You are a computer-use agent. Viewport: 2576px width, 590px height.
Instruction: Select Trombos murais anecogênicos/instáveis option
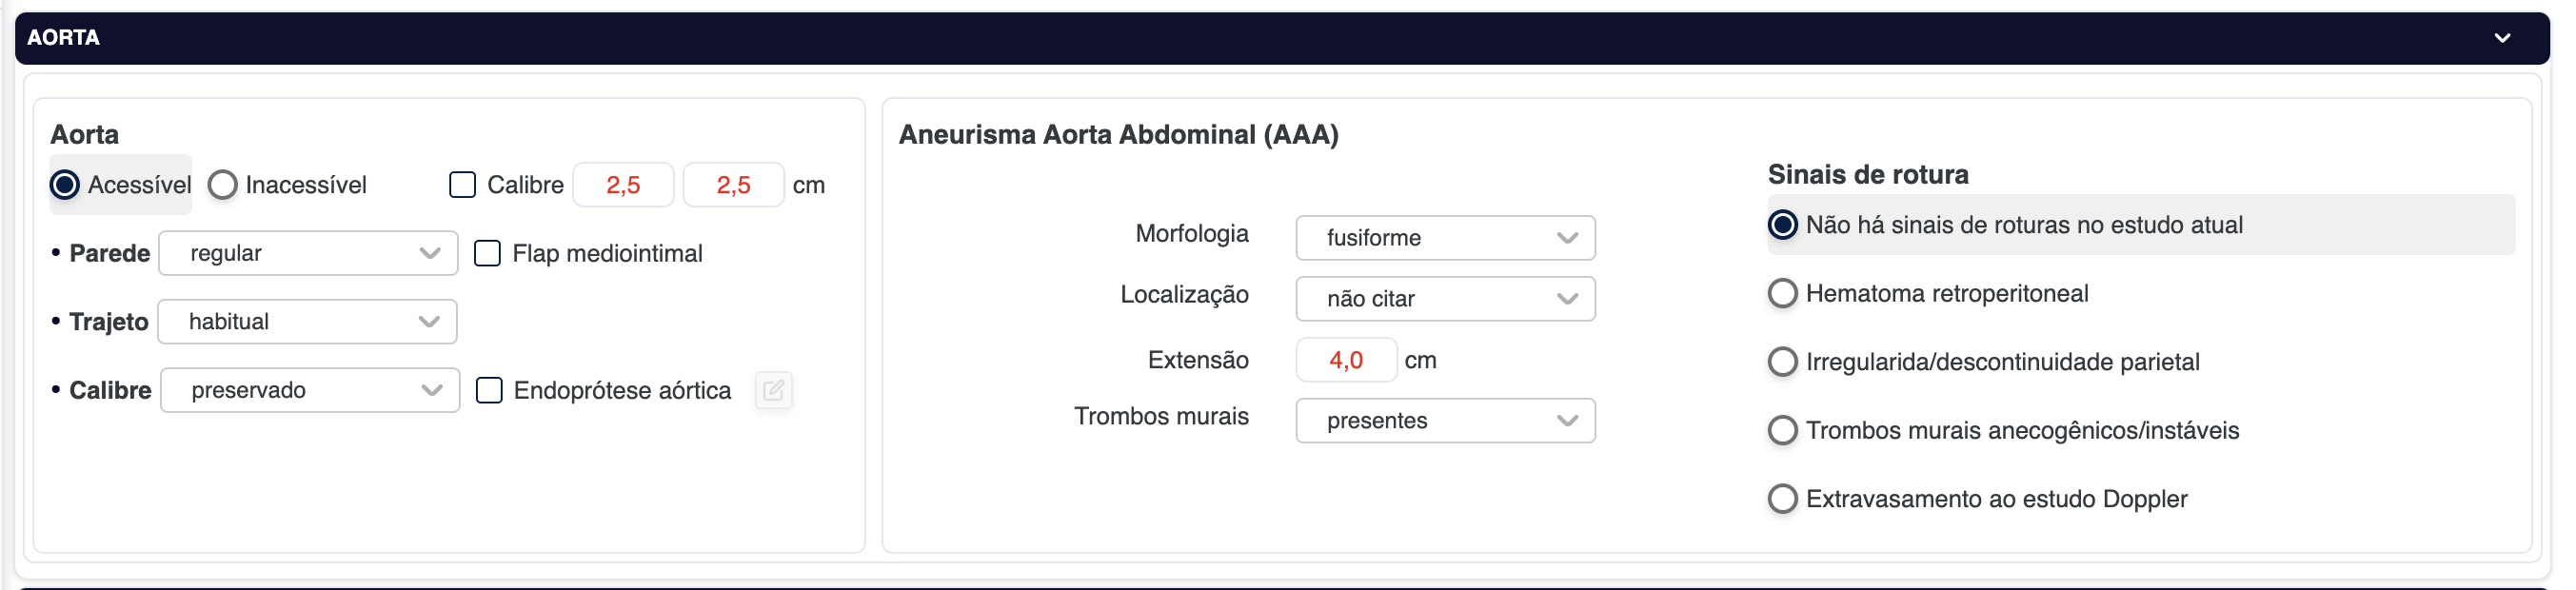(x=1782, y=431)
